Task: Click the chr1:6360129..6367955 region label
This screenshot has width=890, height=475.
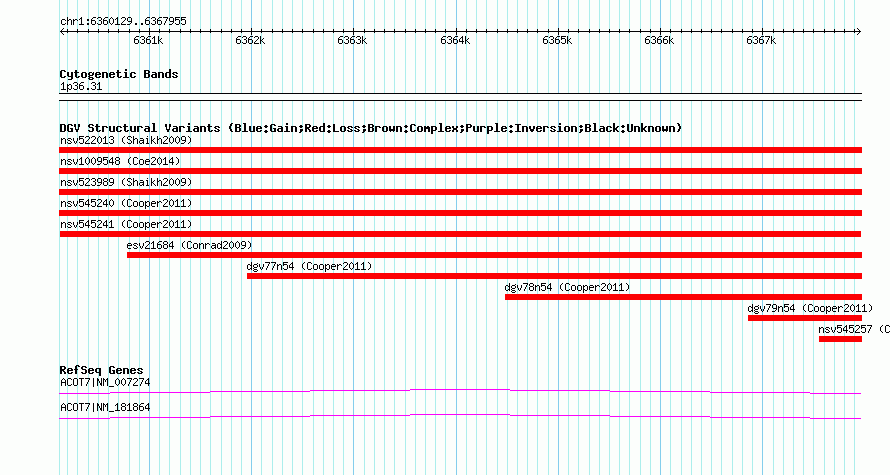Action: [123, 22]
